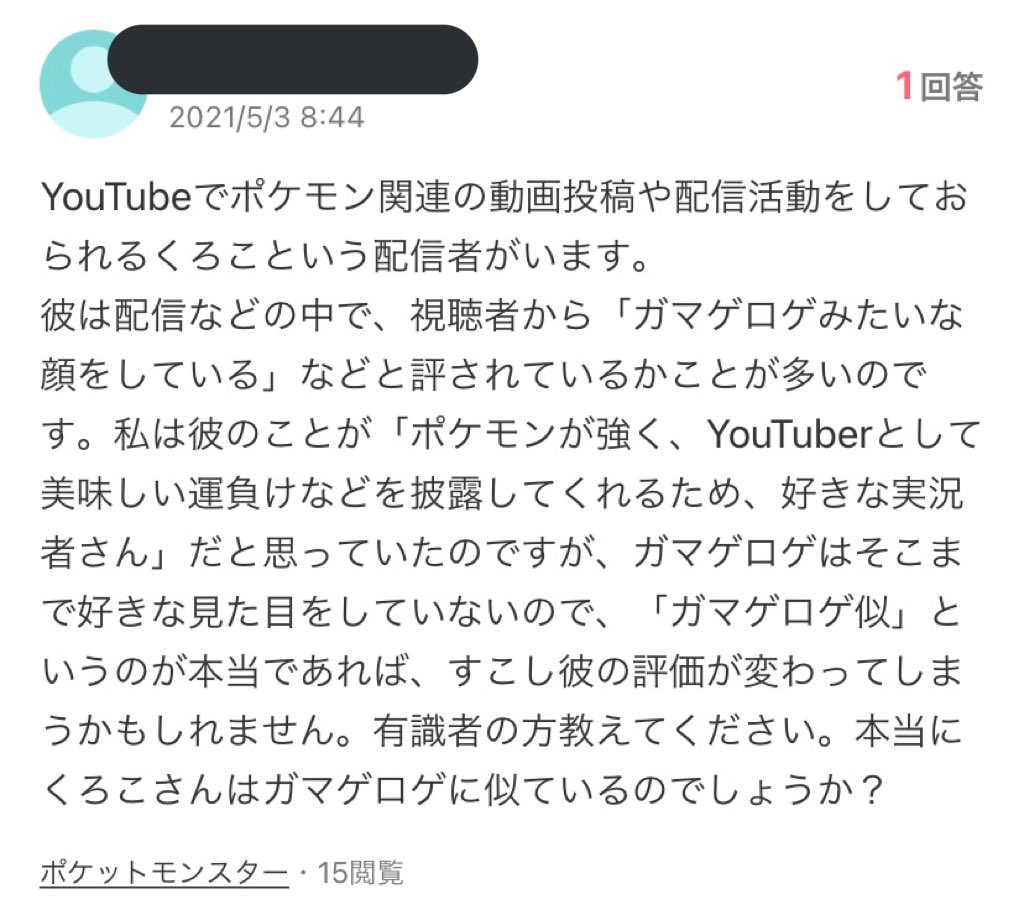Click the word YouTube starting the question

pos(116,197)
